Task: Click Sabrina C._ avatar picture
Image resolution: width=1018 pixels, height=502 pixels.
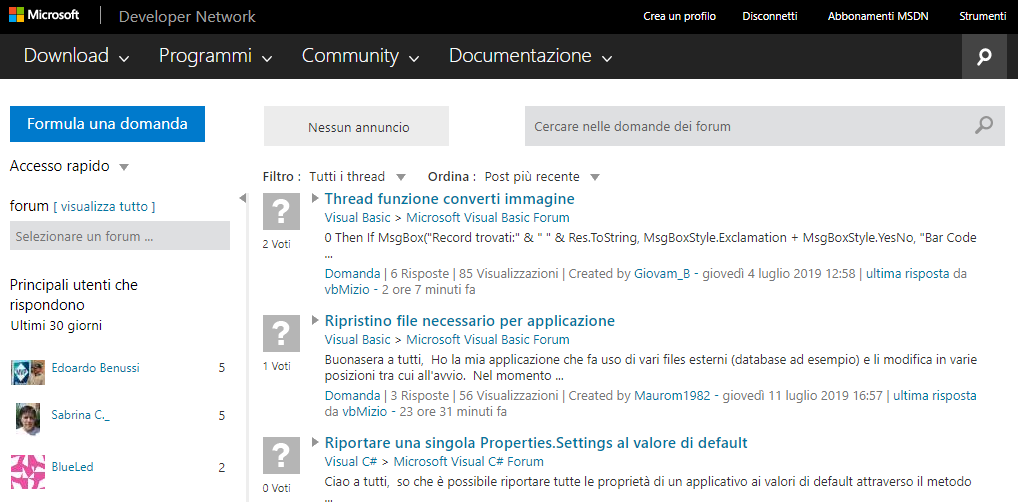Action: pos(28,419)
